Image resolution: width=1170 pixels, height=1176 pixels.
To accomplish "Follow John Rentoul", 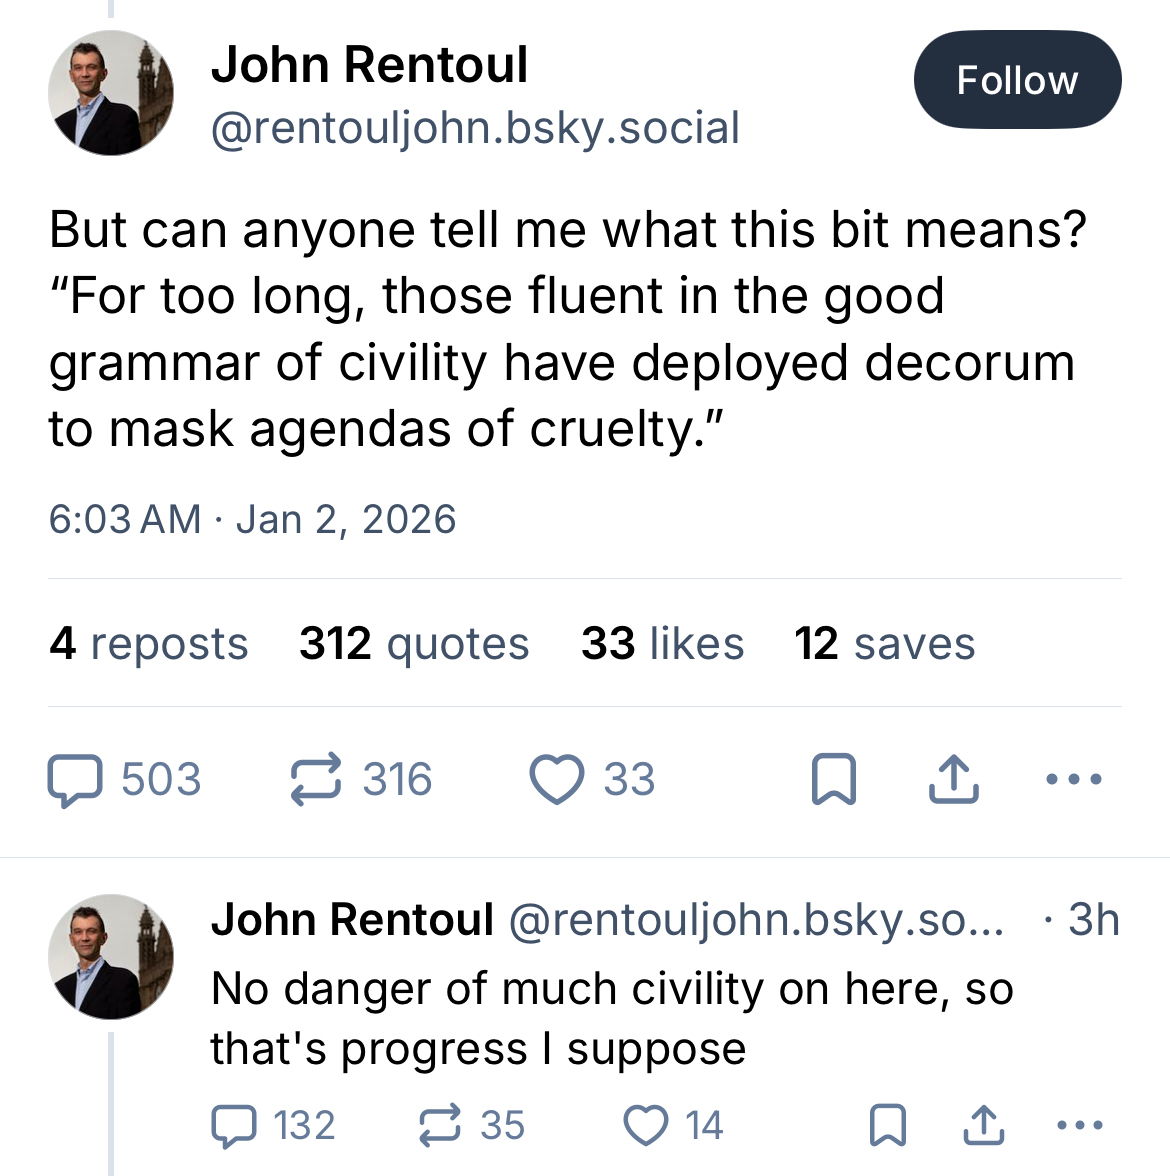I will 1017,80.
